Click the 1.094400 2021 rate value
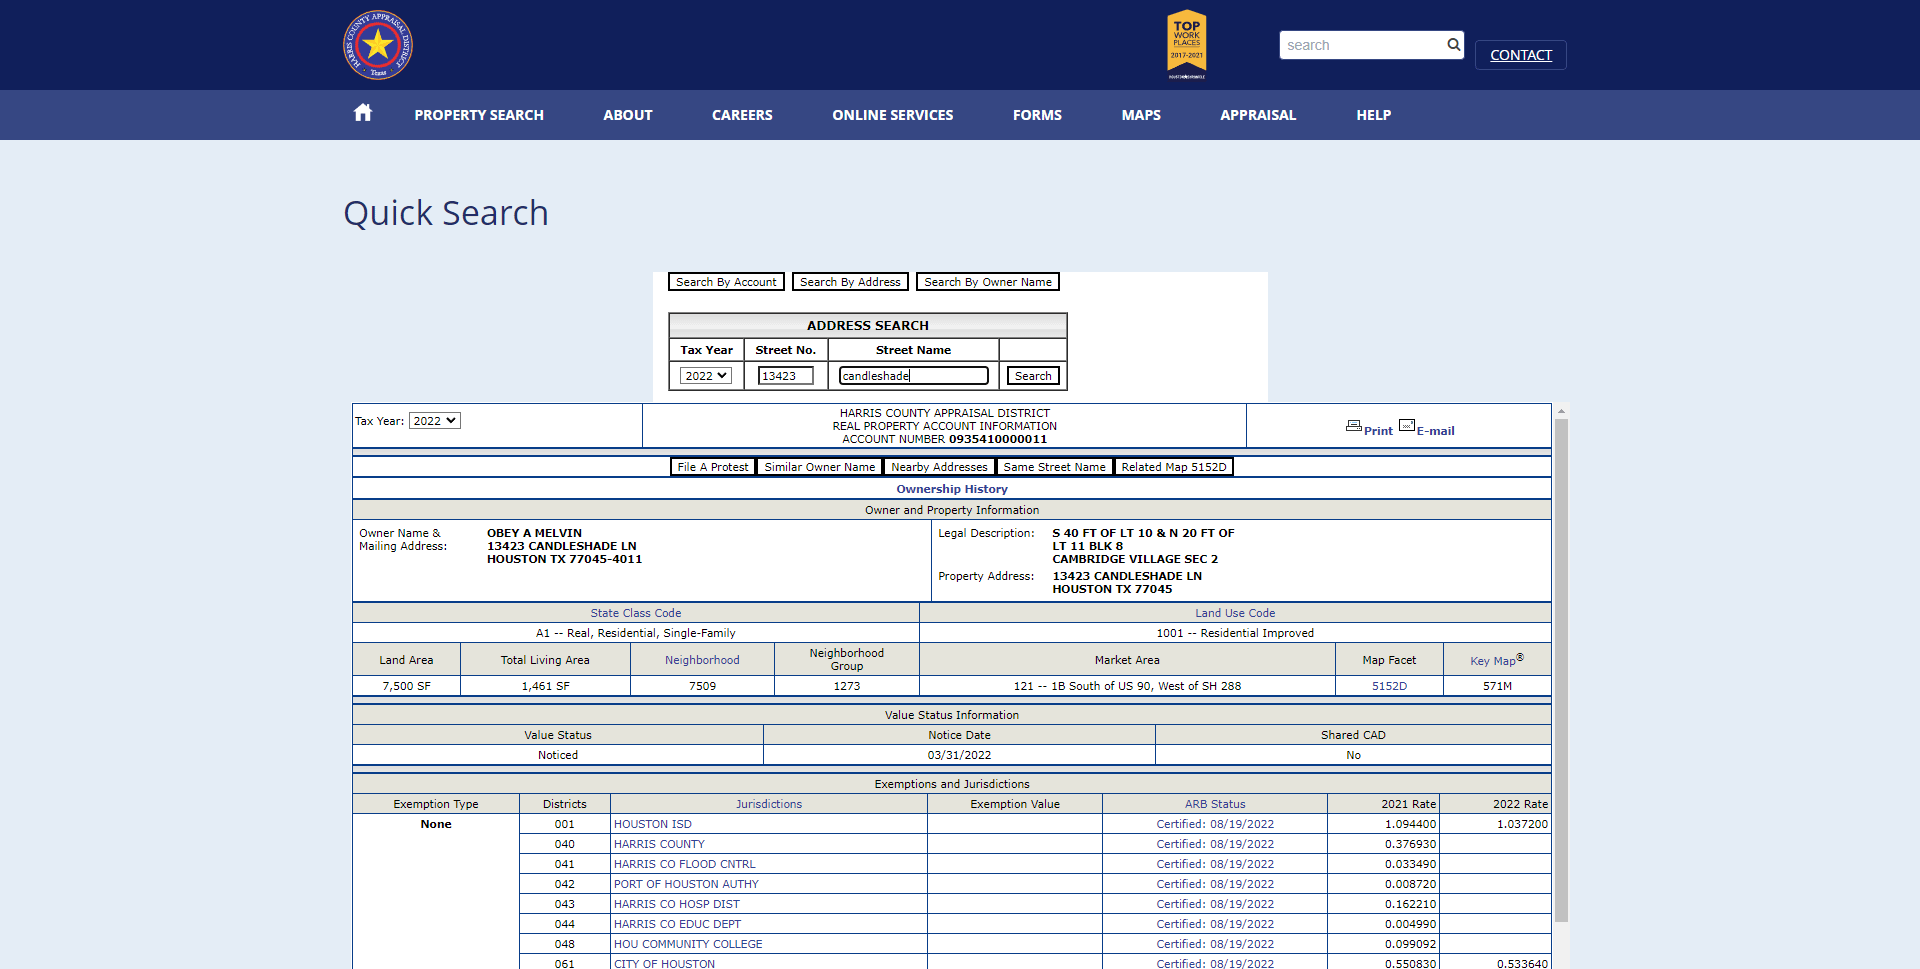This screenshot has width=1920, height=969. point(1410,824)
